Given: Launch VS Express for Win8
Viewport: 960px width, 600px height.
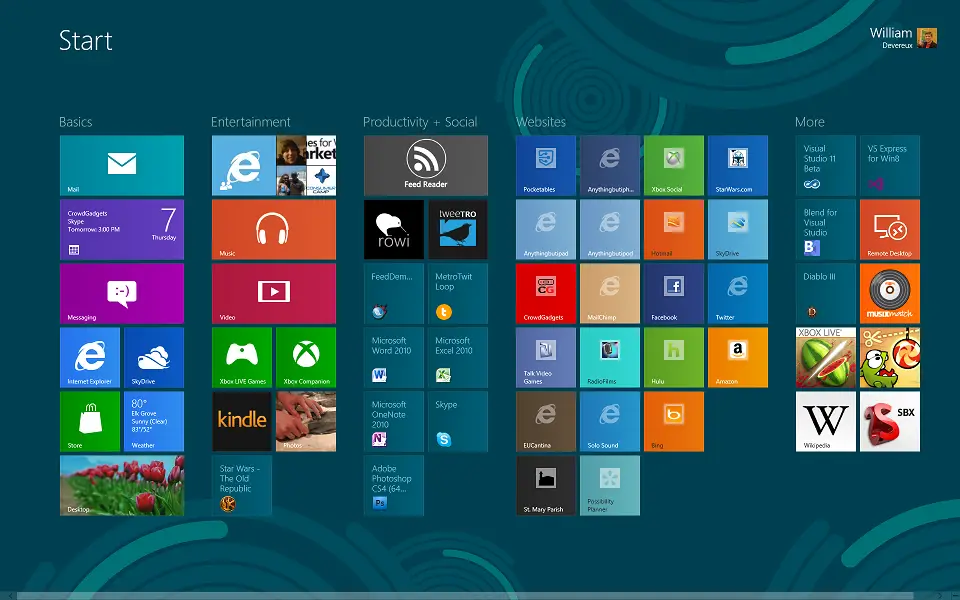Looking at the screenshot, I should point(890,165).
